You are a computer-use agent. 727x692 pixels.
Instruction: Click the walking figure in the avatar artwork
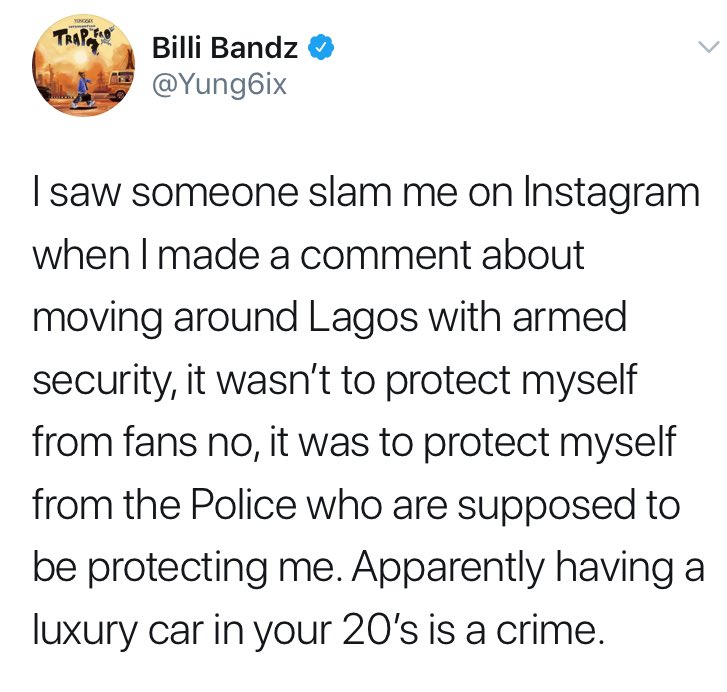click(84, 89)
